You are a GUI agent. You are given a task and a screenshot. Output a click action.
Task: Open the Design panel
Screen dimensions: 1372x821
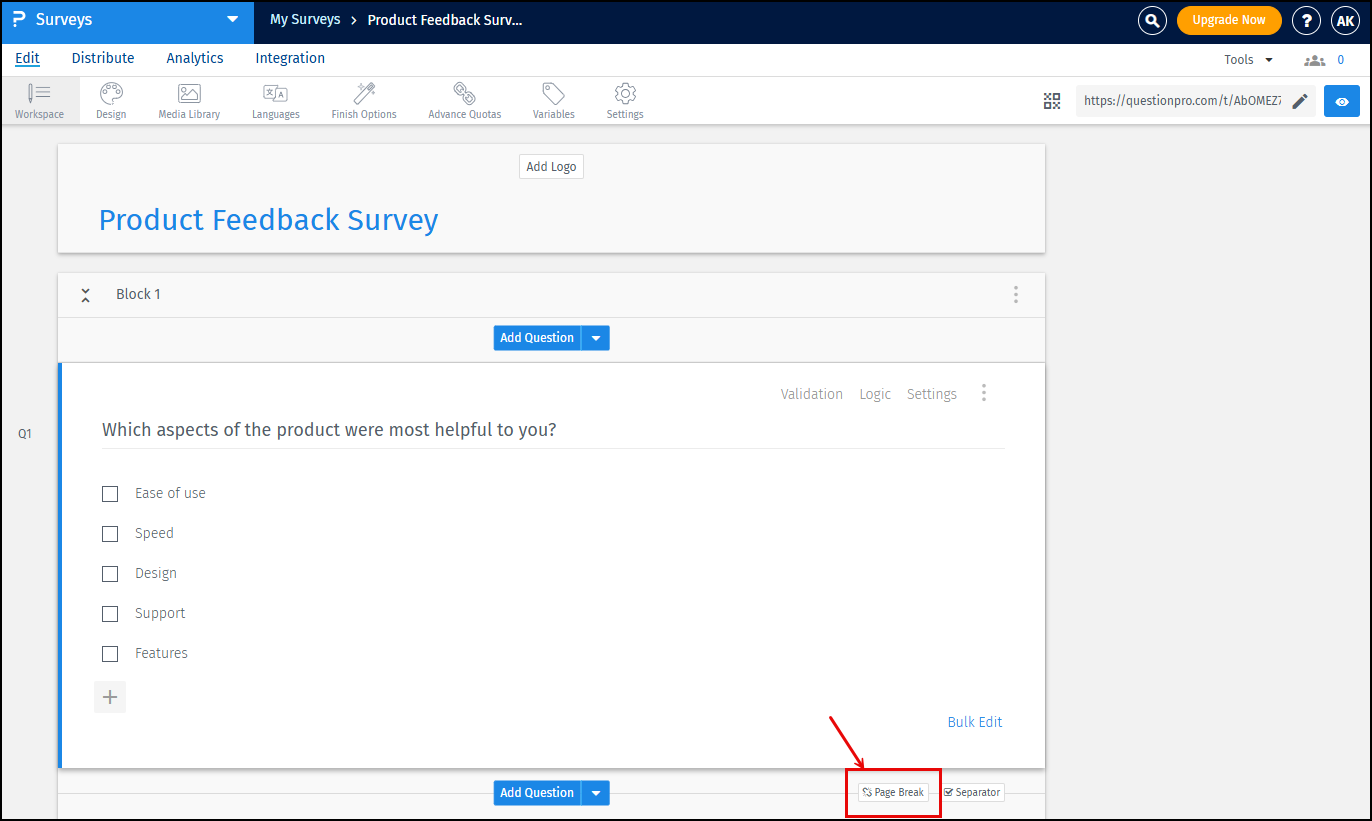tap(110, 100)
